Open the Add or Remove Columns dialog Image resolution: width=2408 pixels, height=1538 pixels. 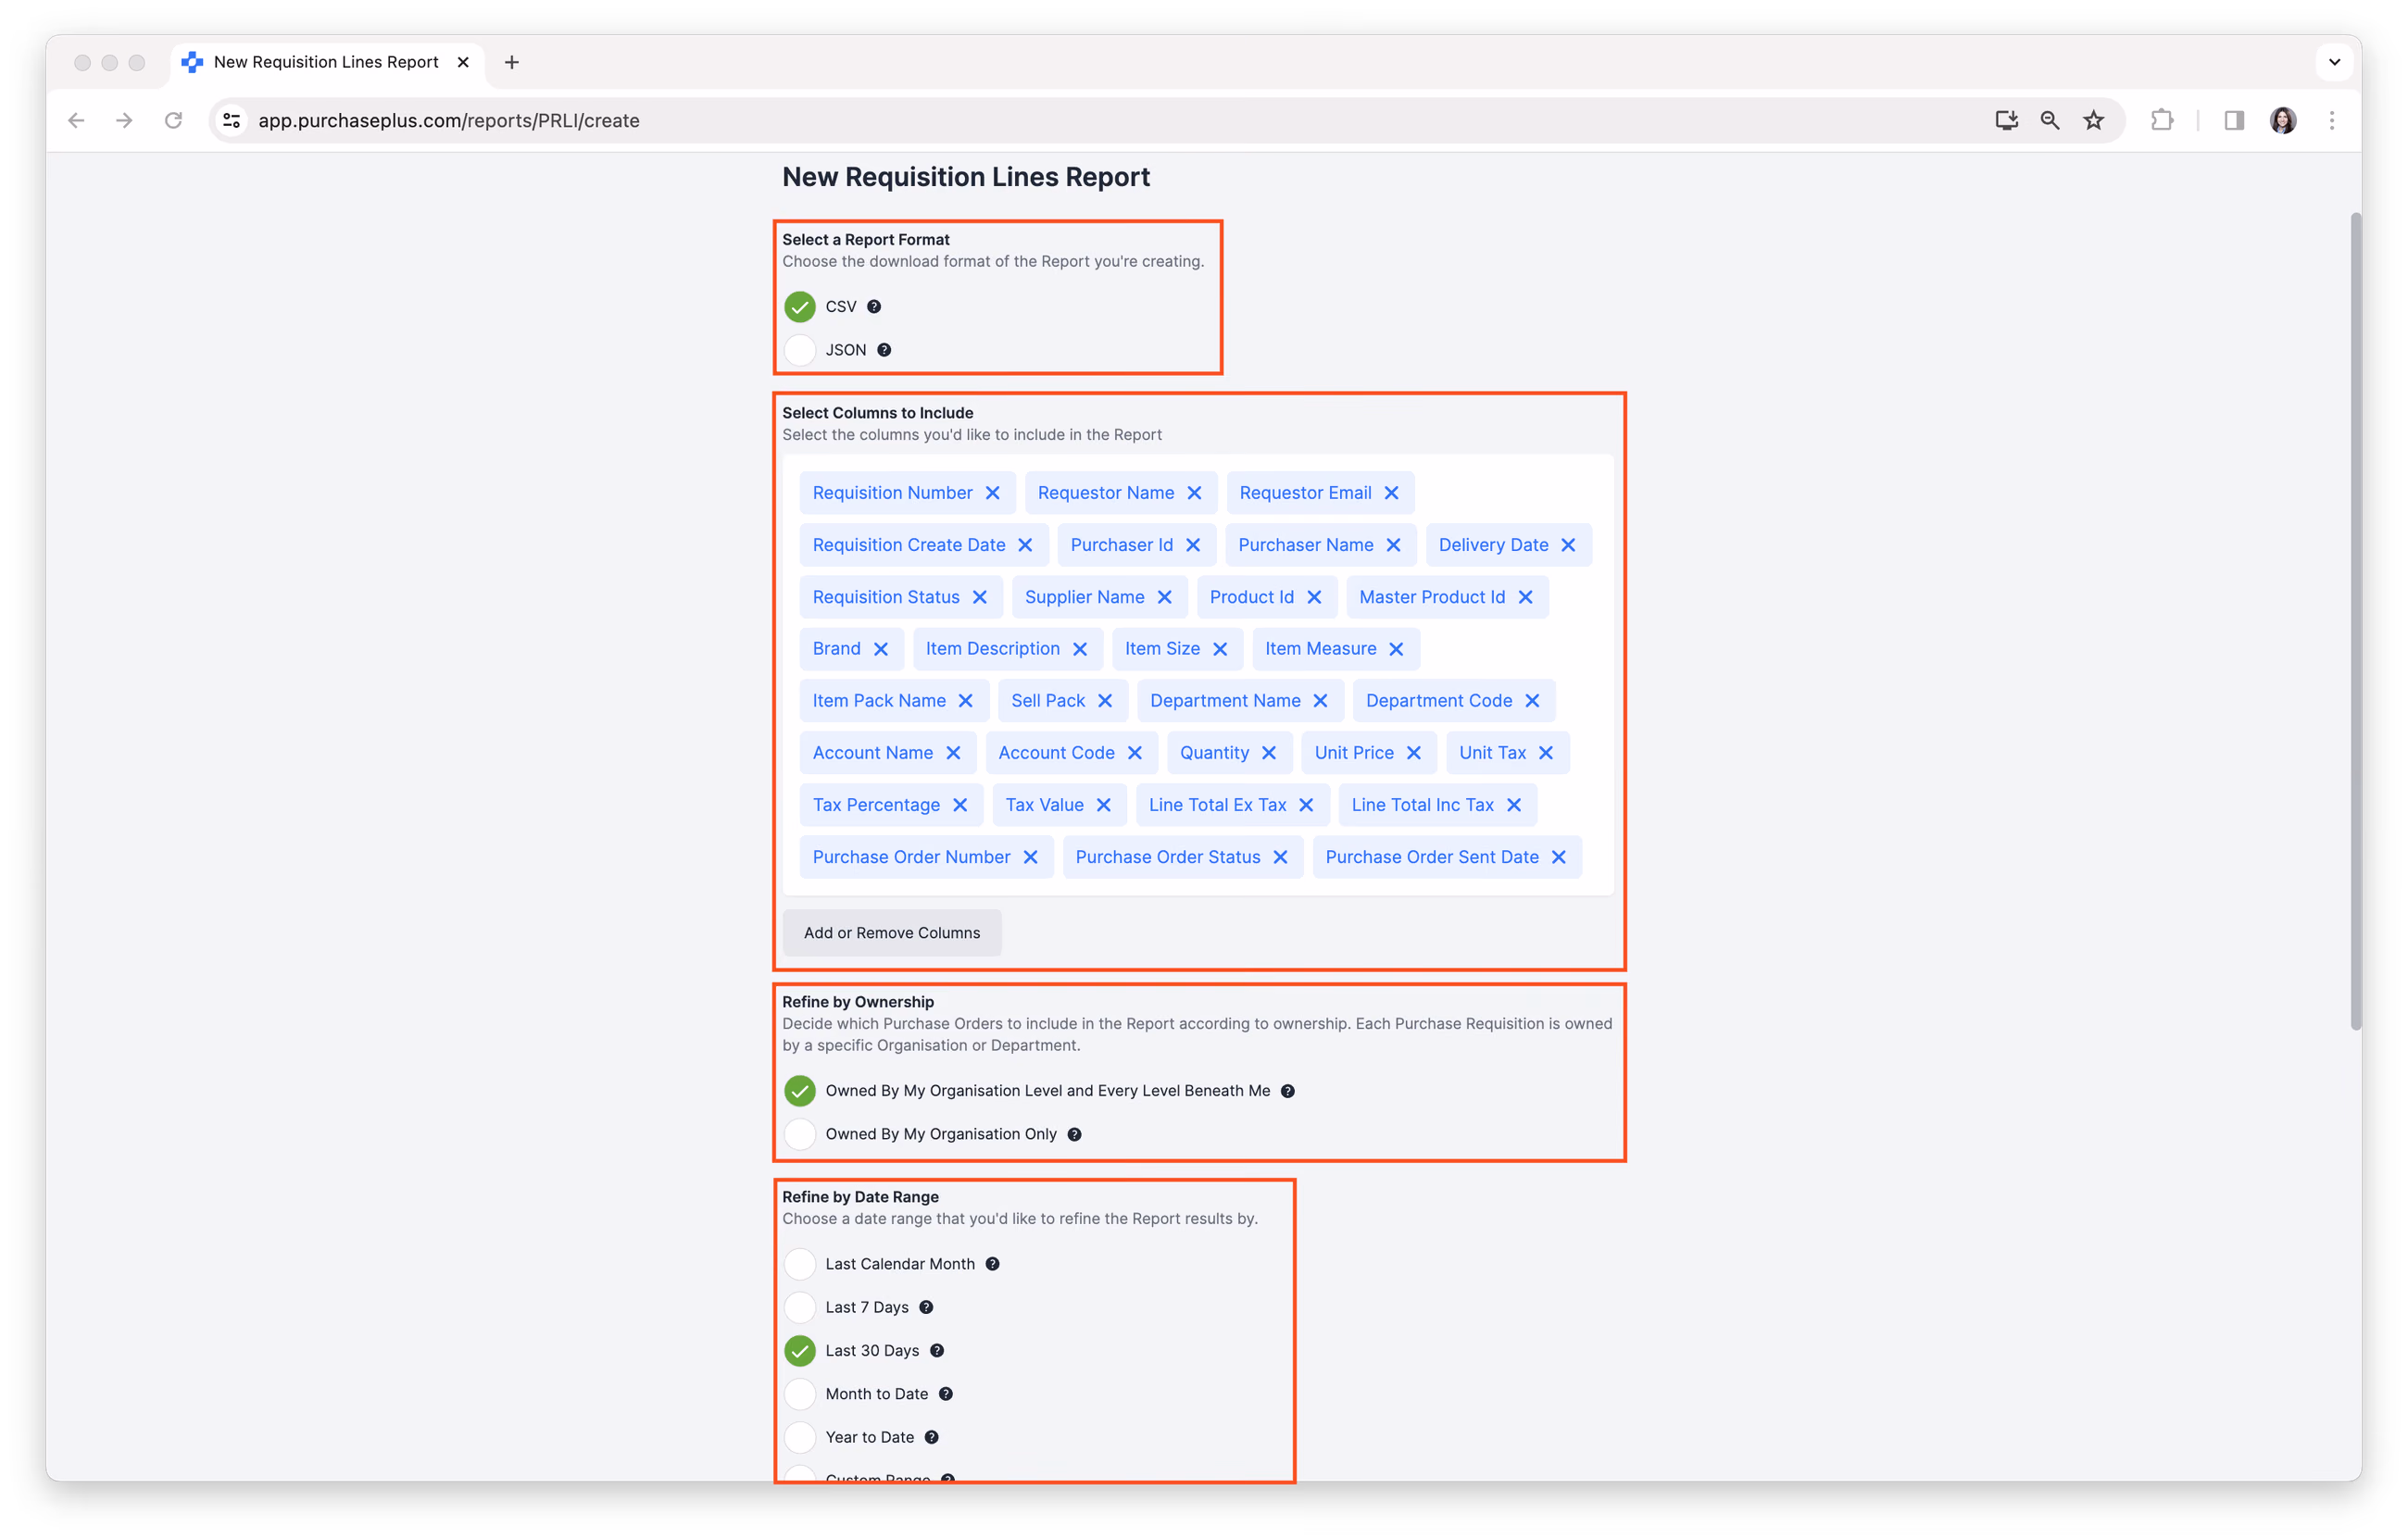(x=892, y=933)
